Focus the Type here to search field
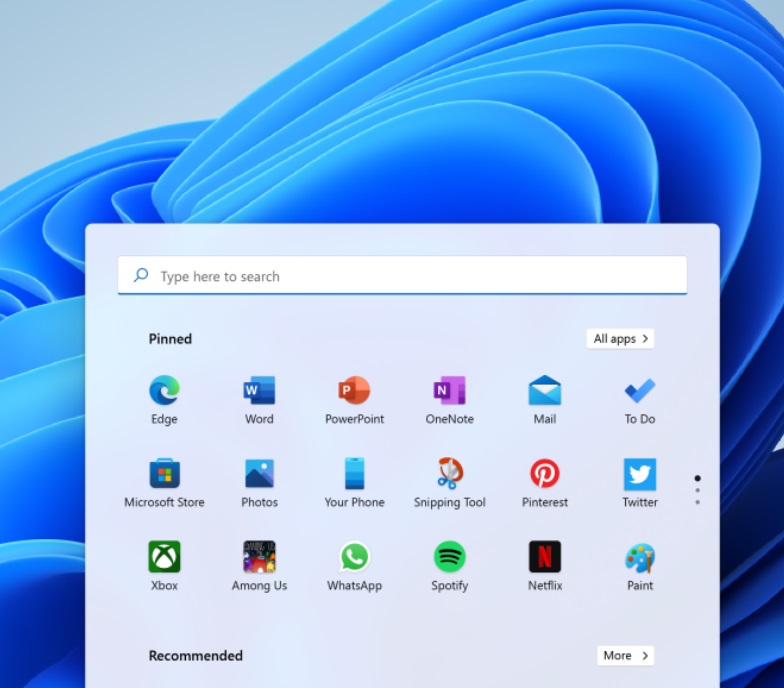 pos(402,275)
